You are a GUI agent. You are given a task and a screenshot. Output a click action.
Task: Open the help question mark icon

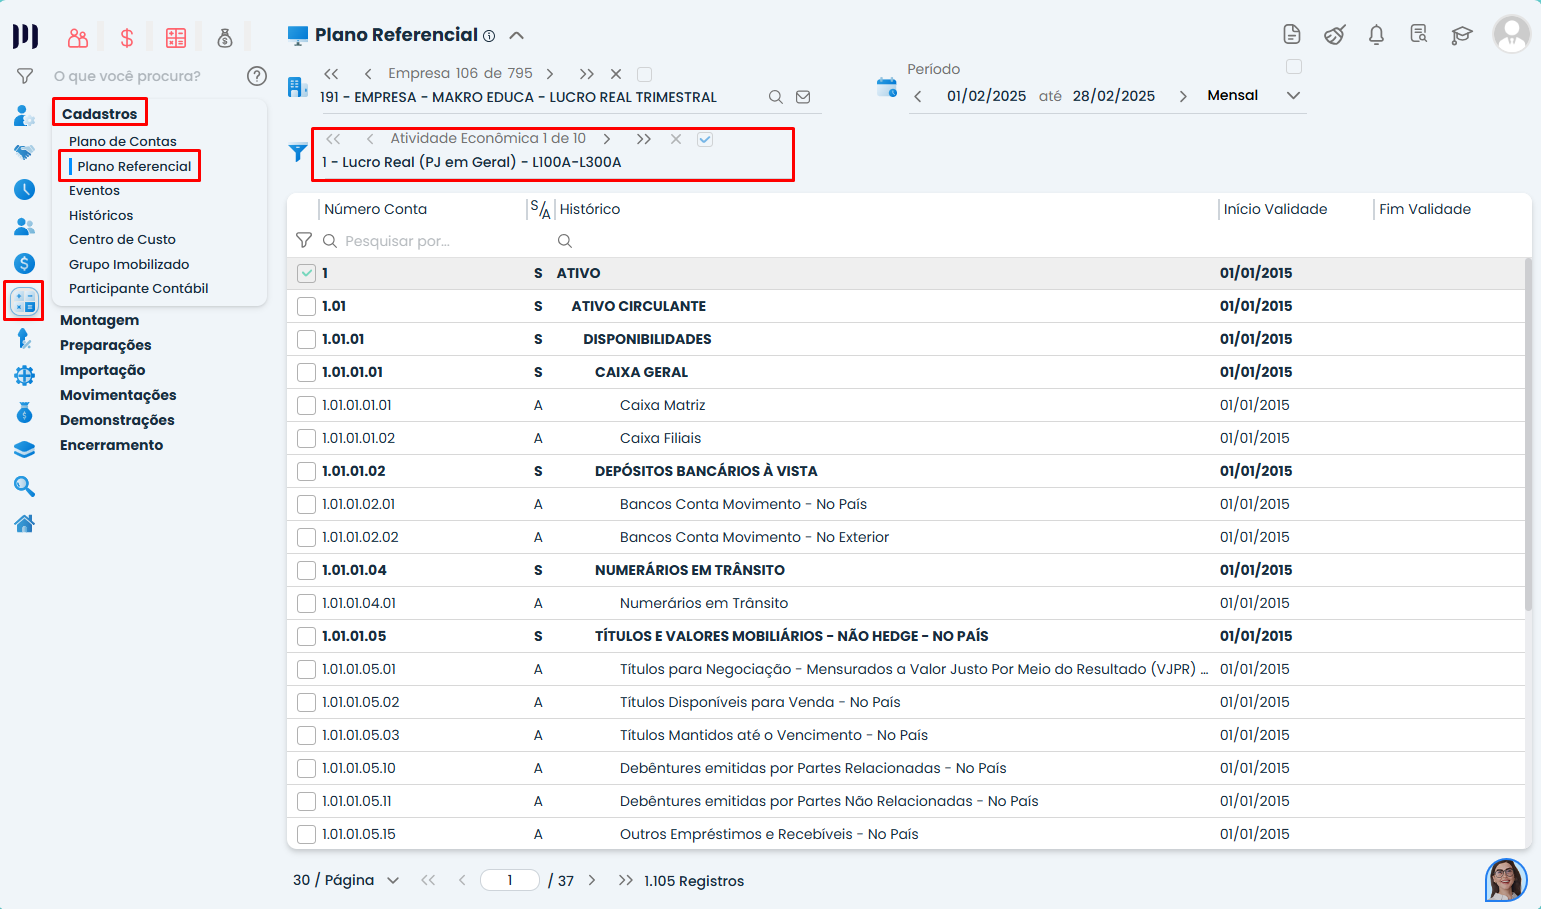pos(257,76)
